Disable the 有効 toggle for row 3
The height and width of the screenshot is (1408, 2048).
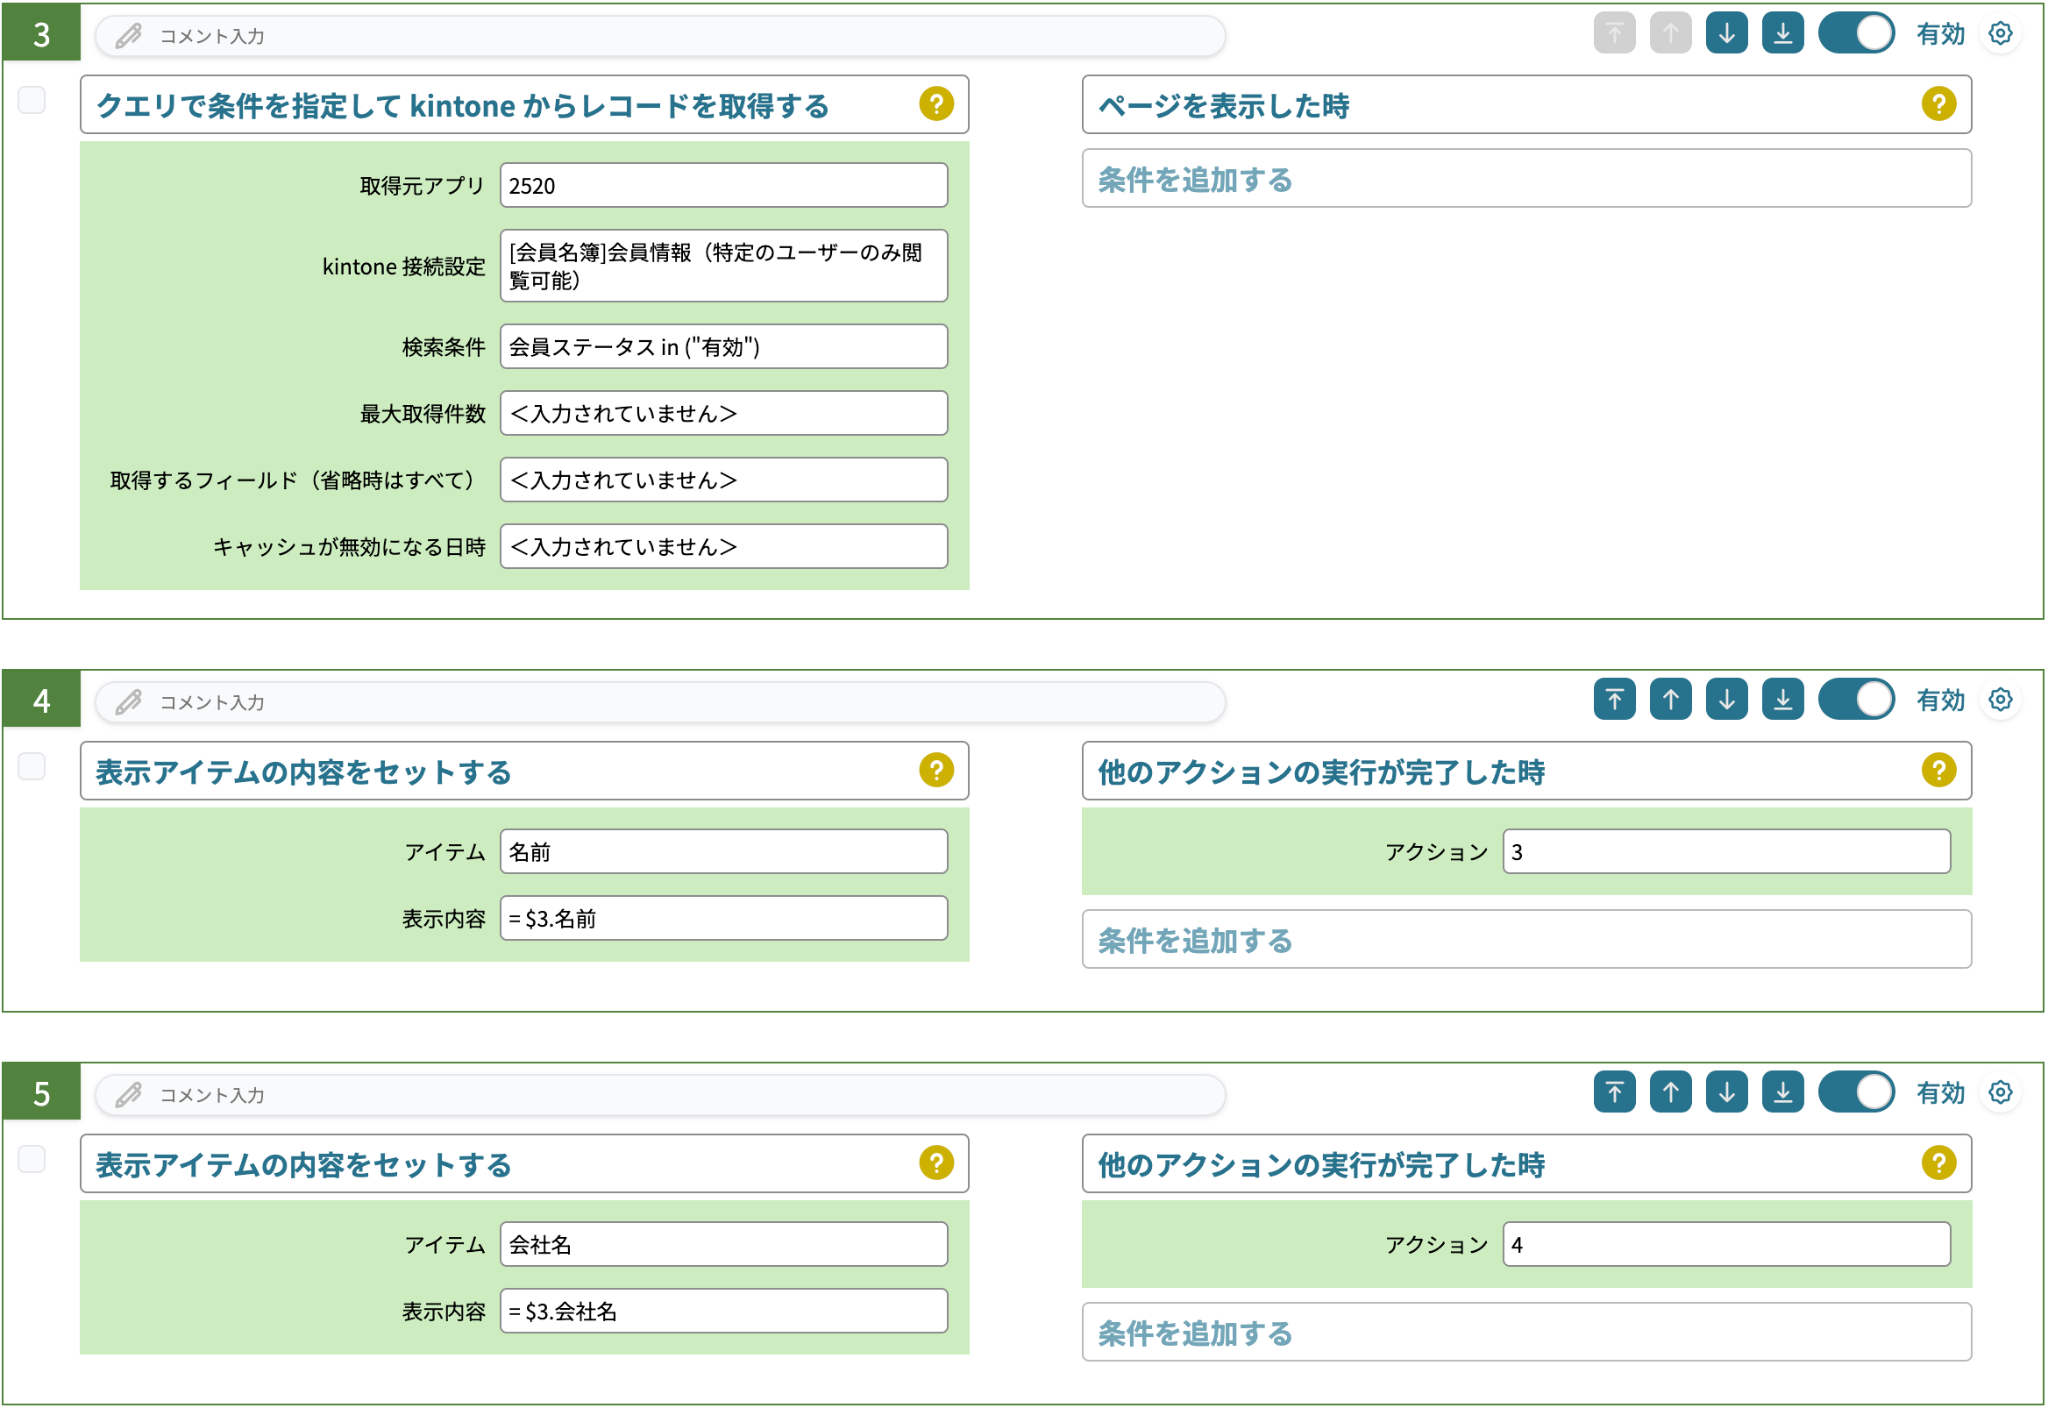(x=1856, y=34)
